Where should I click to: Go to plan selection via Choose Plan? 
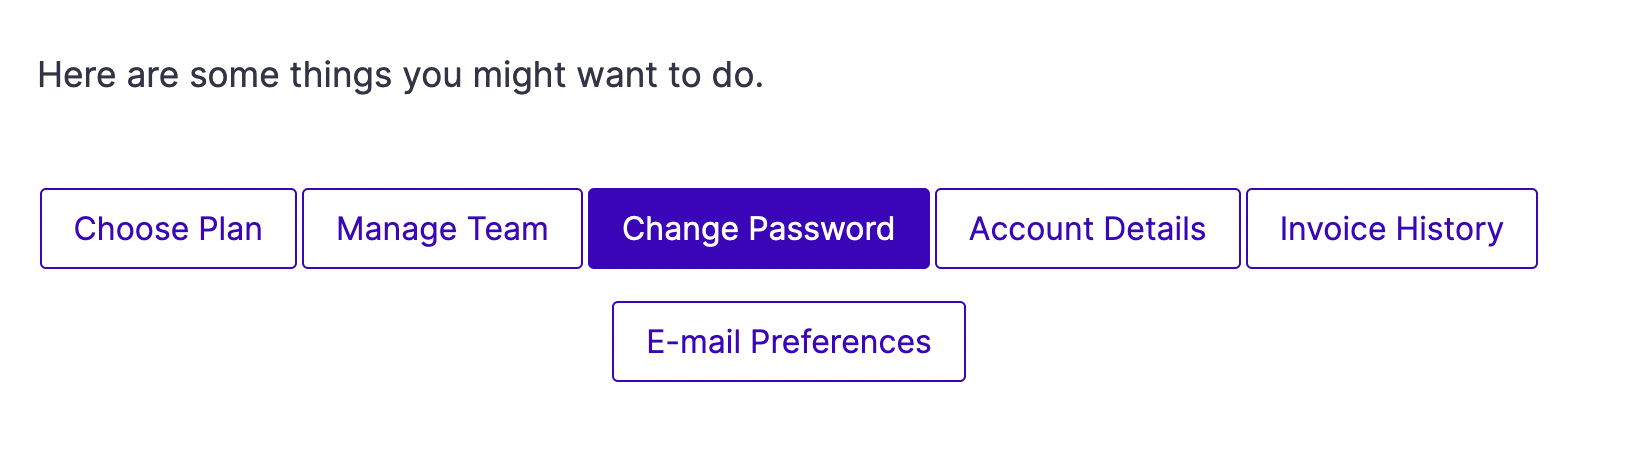[168, 229]
